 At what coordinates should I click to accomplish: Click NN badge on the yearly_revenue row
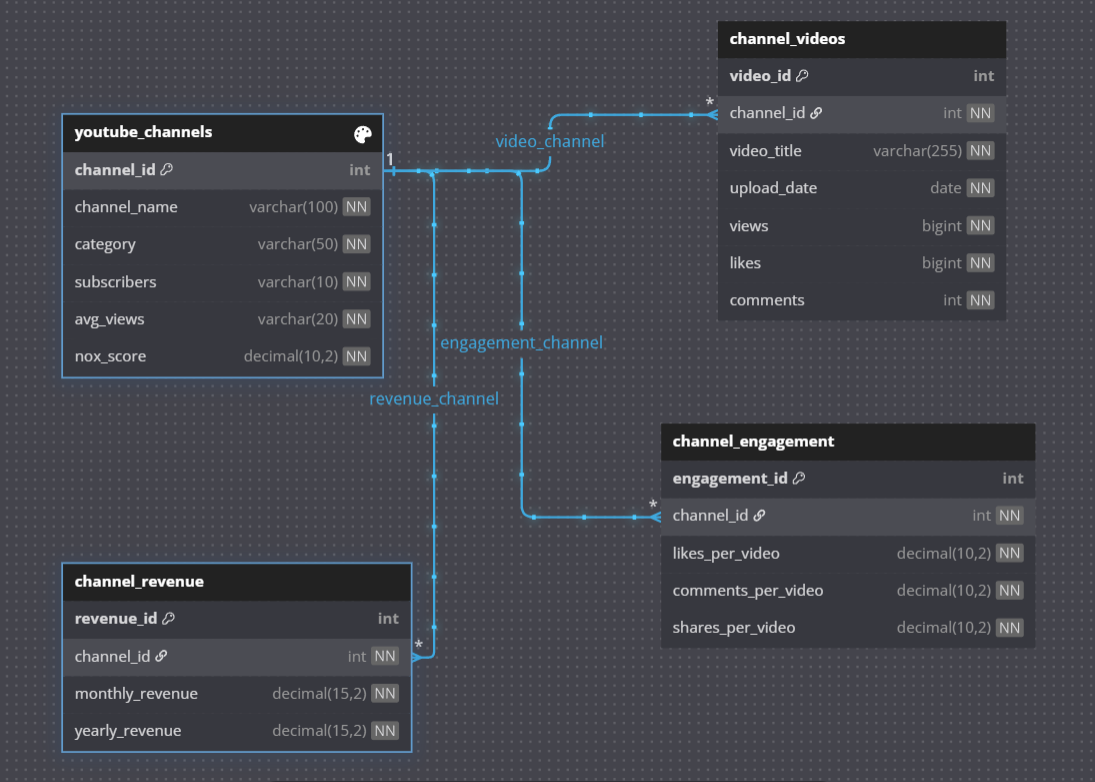tap(385, 731)
